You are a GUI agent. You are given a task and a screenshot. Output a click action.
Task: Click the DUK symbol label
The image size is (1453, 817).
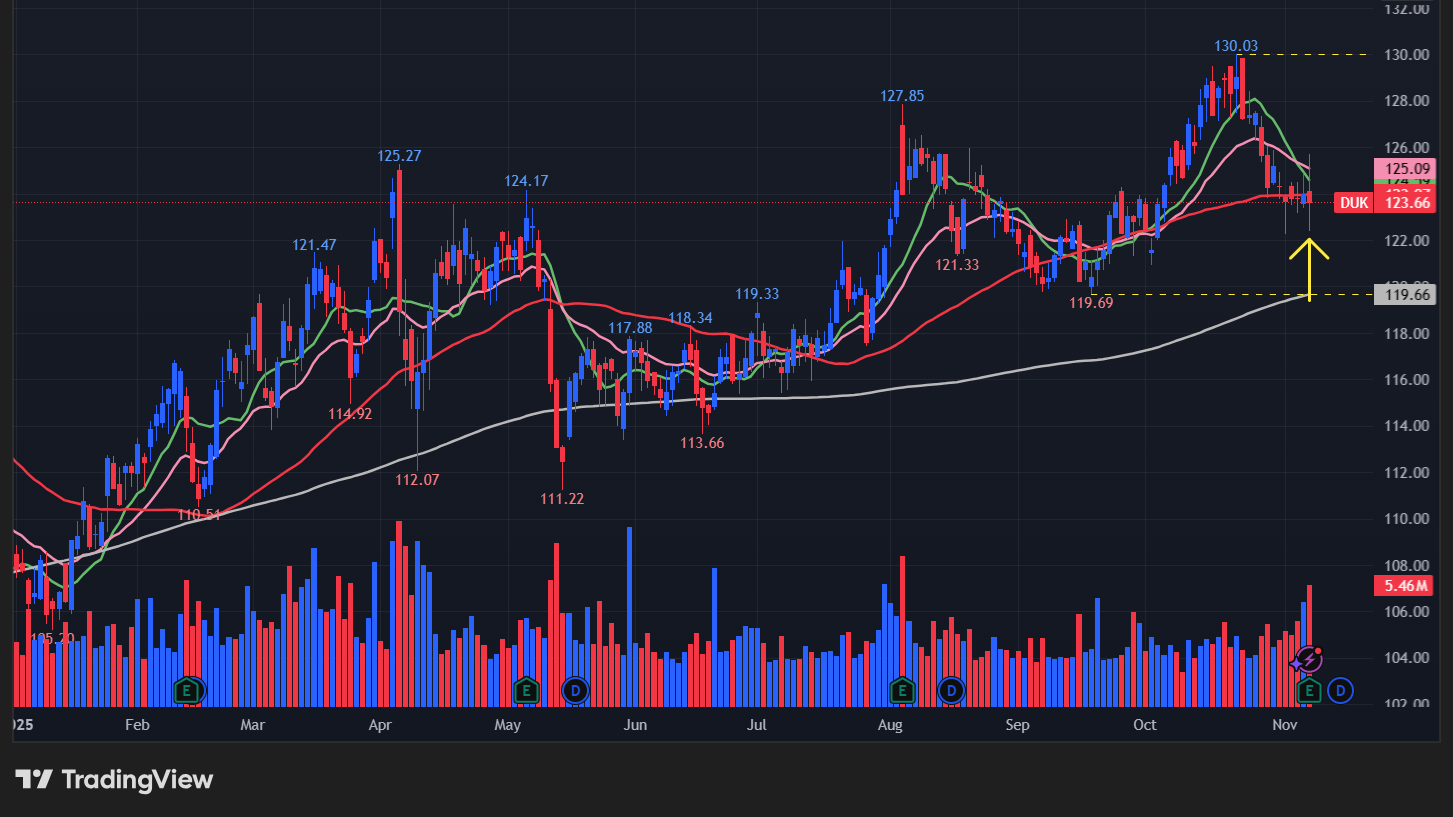(1353, 203)
